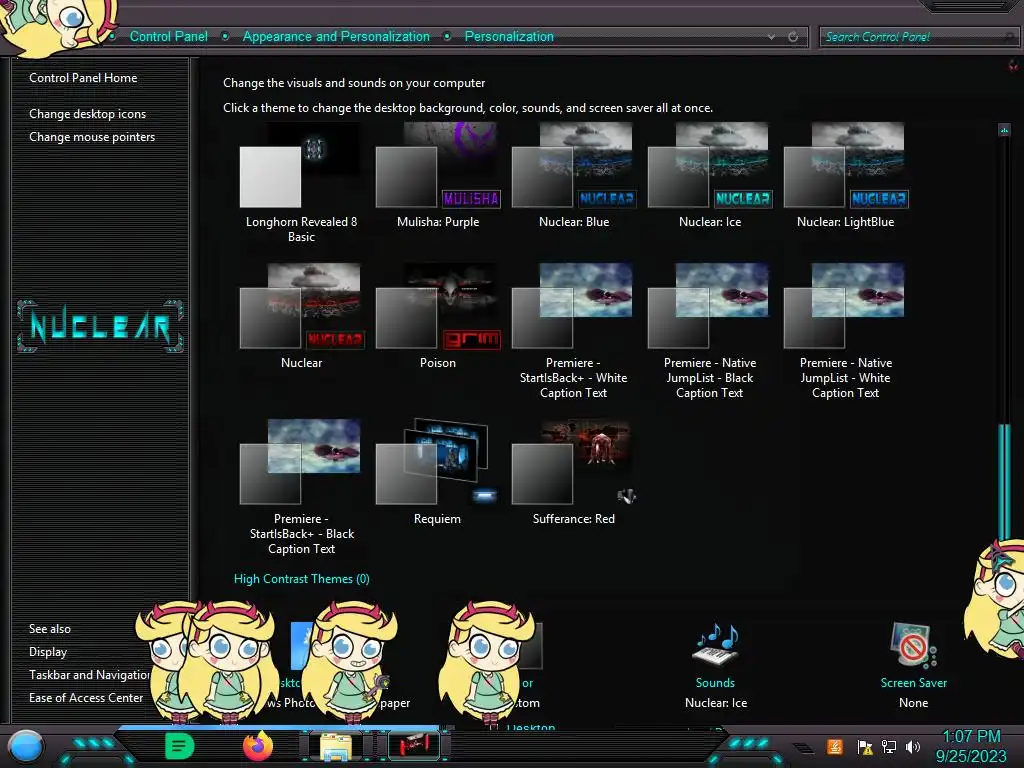Image resolution: width=1024 pixels, height=768 pixels.
Task: Apply Premiere StartIsBack+ White Caption Text theme
Action: 573,332
